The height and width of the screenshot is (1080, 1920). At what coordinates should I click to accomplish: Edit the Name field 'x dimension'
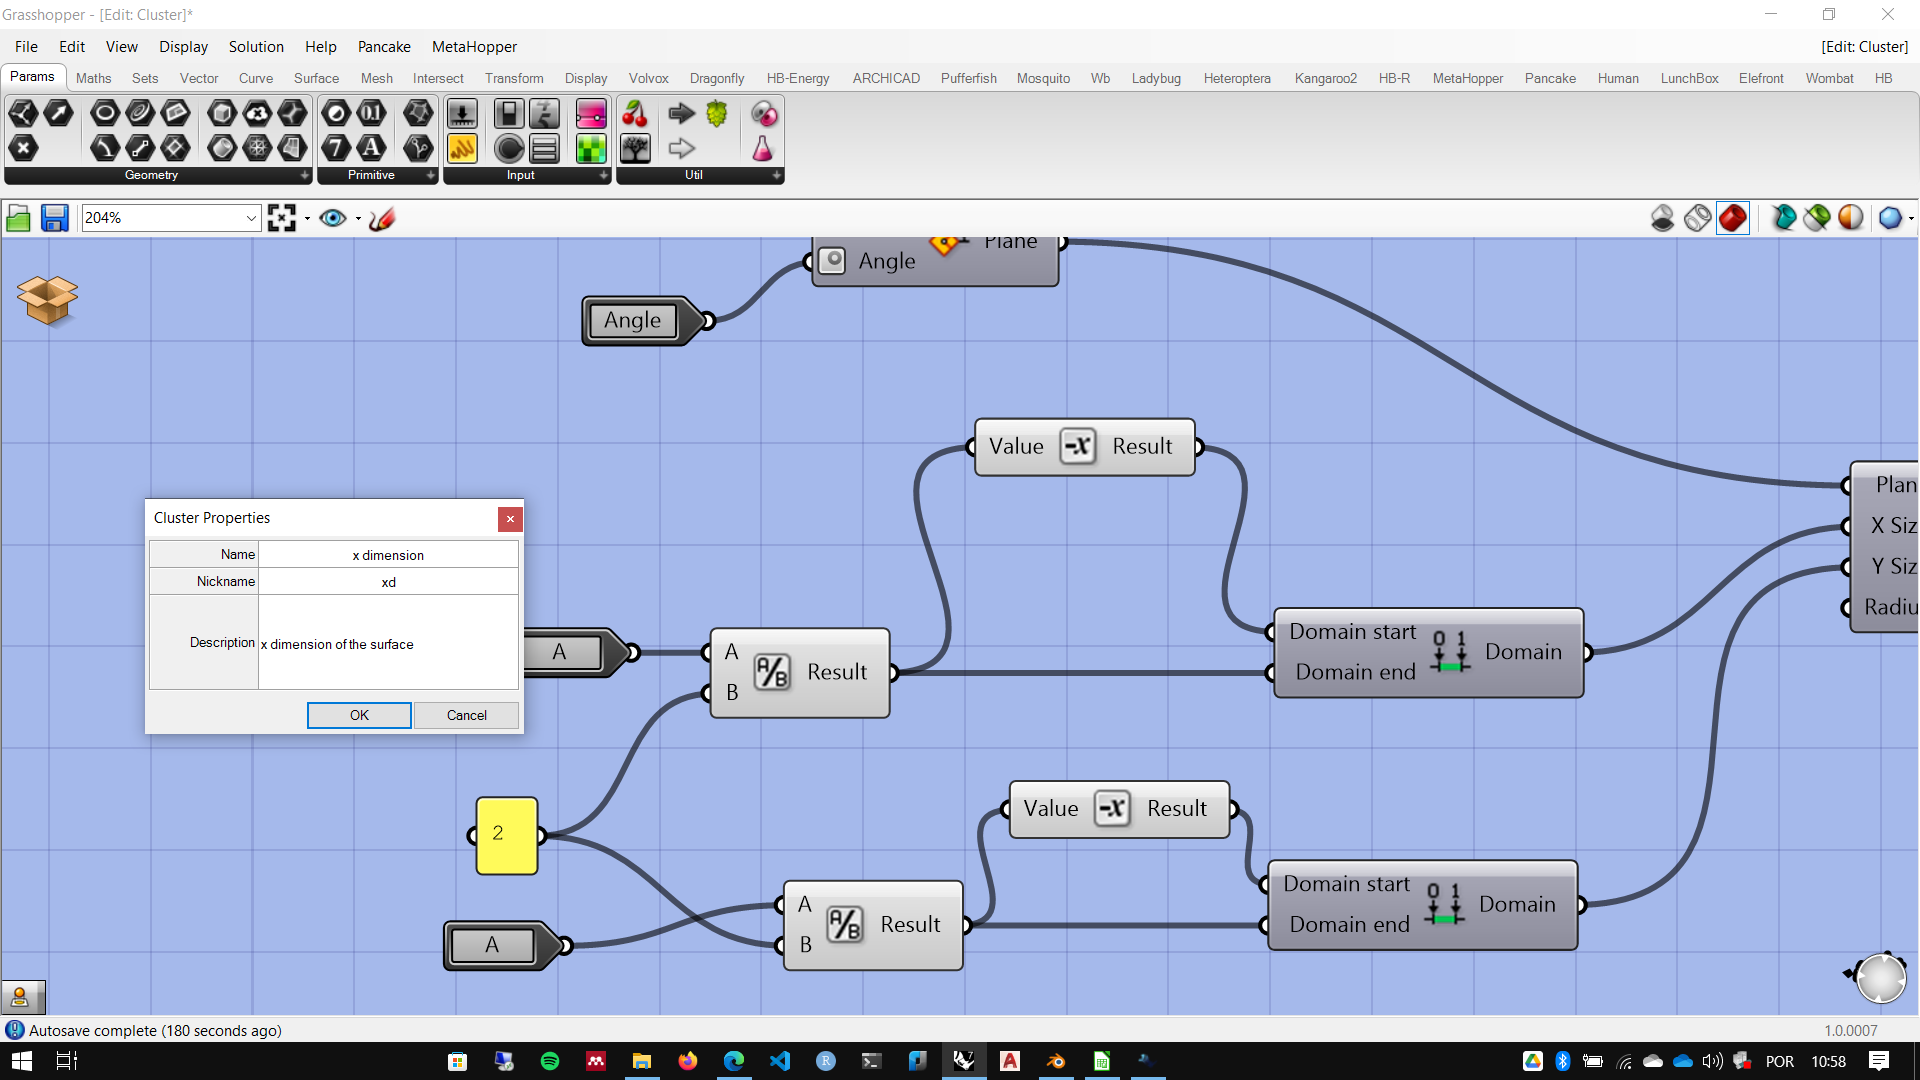[x=388, y=555]
